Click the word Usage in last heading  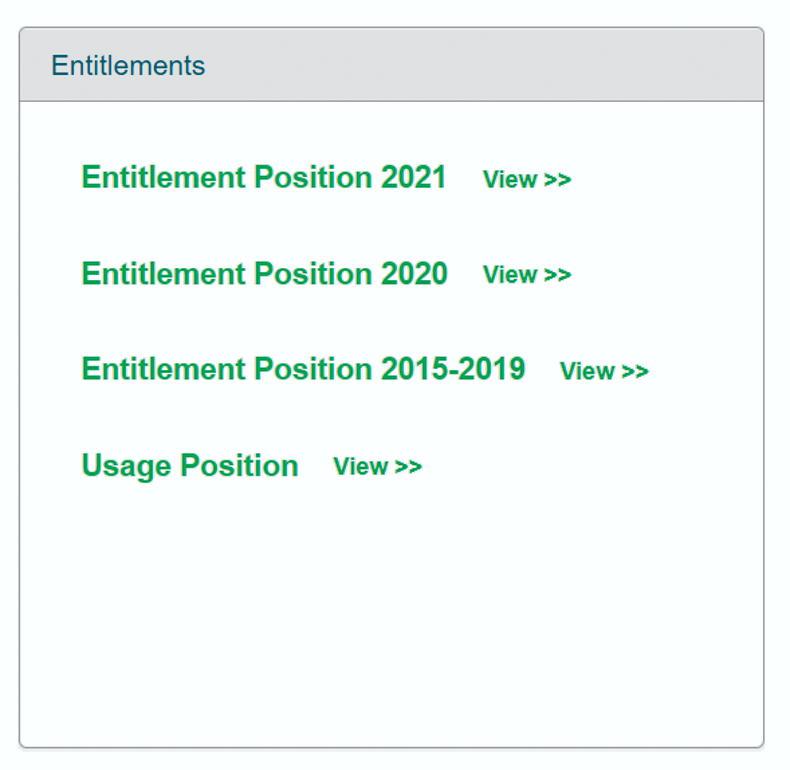point(127,466)
